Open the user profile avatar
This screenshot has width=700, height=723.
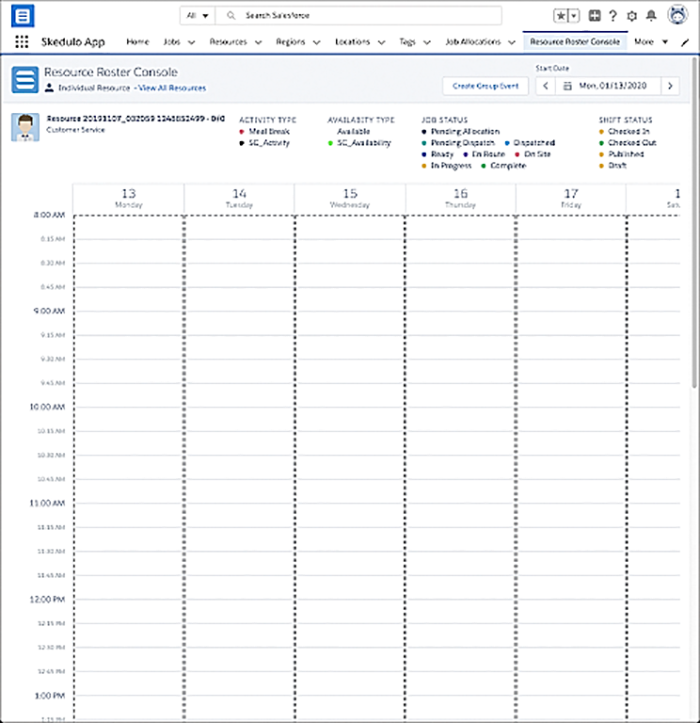point(677,15)
